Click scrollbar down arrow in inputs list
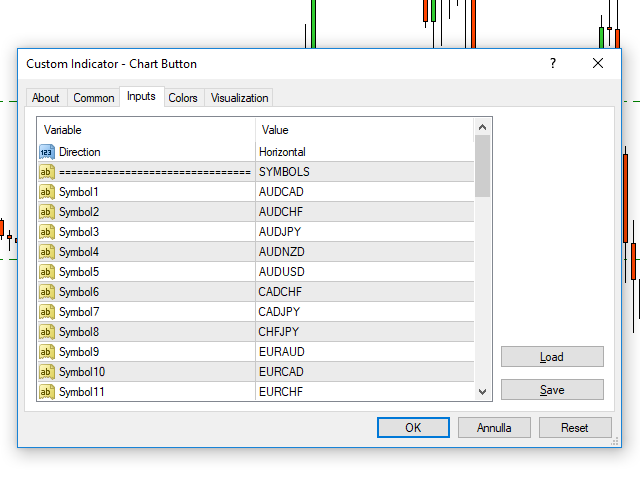The height and width of the screenshot is (480, 640). (482, 392)
